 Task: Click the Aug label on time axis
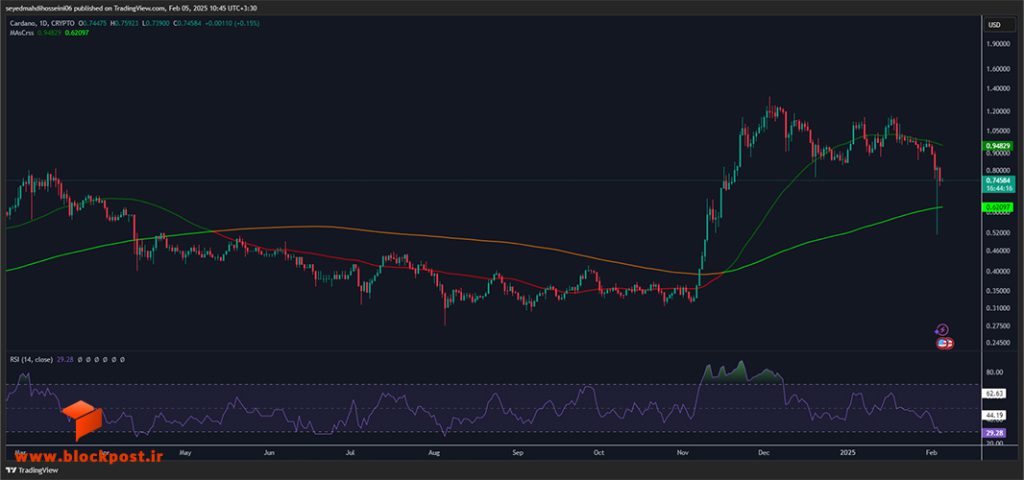434,451
